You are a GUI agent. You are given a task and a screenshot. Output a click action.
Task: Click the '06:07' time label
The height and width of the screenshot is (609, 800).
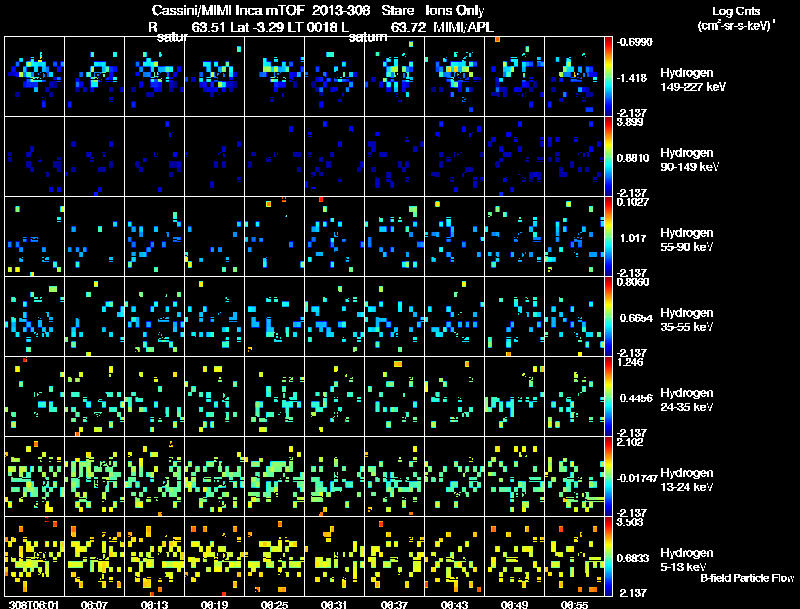click(94, 604)
